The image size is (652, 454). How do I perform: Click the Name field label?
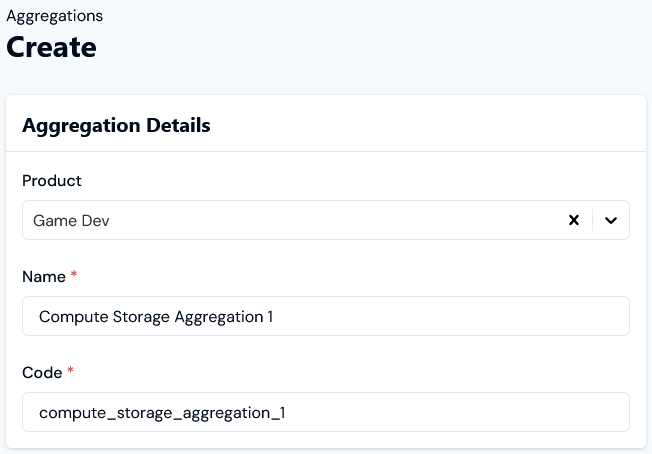click(x=43, y=276)
